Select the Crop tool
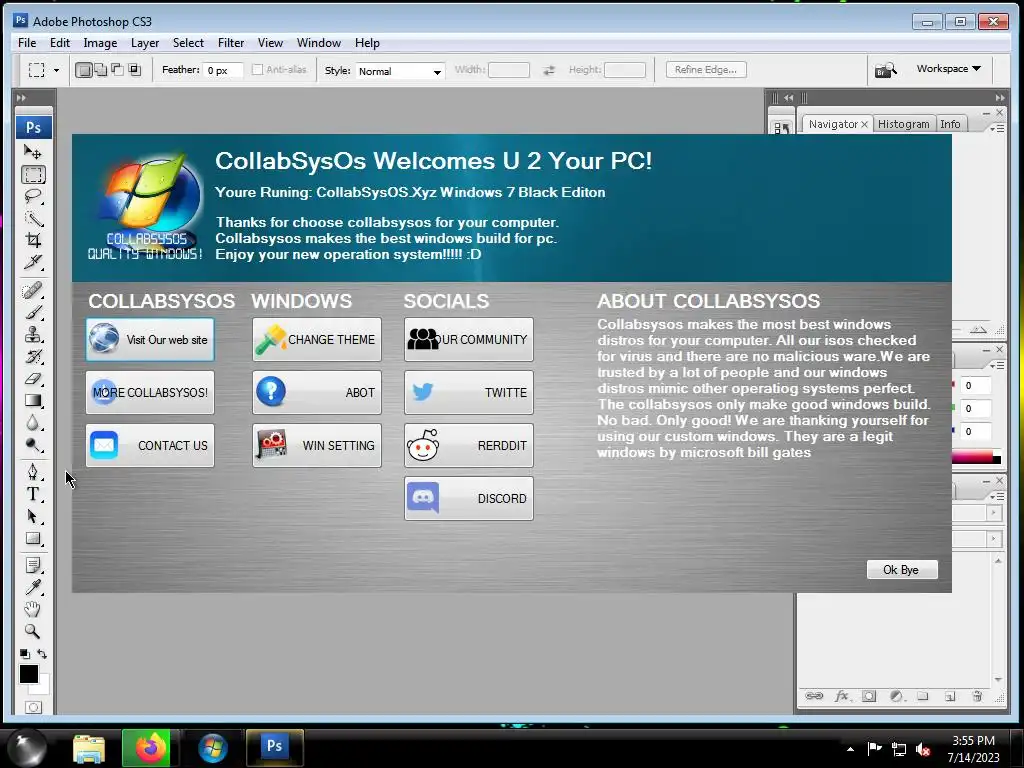 coord(33,240)
